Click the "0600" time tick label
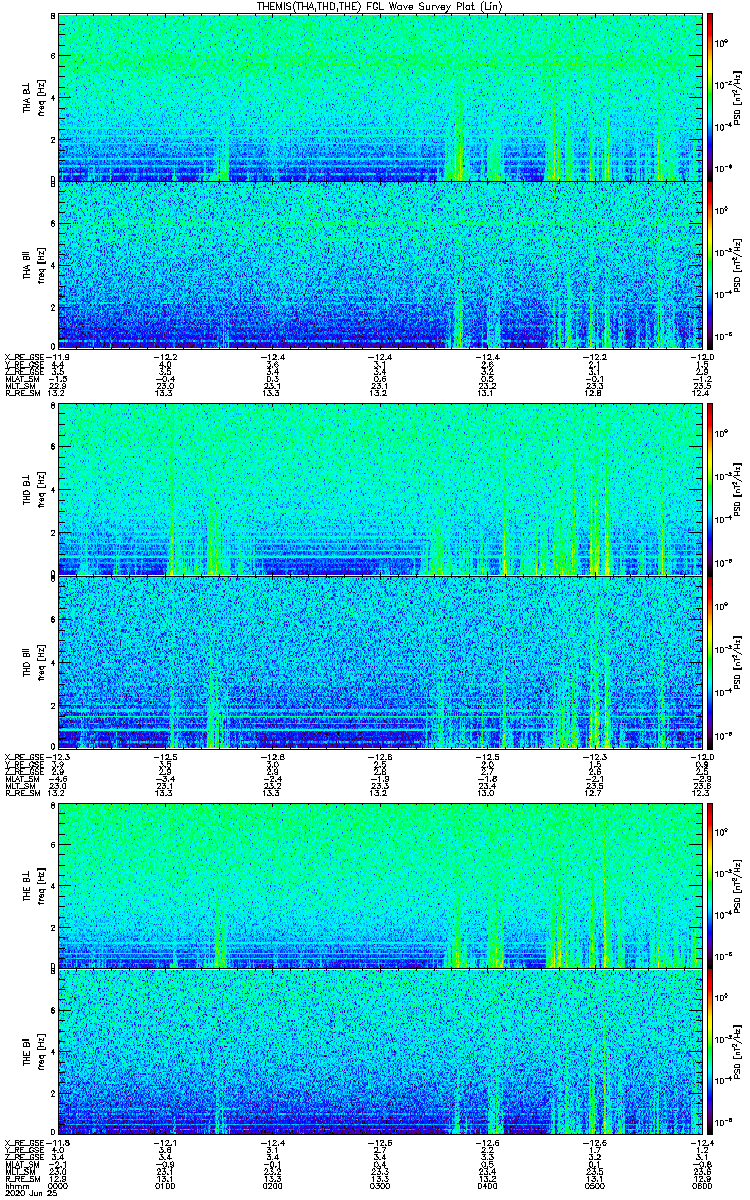 [x=704, y=1185]
